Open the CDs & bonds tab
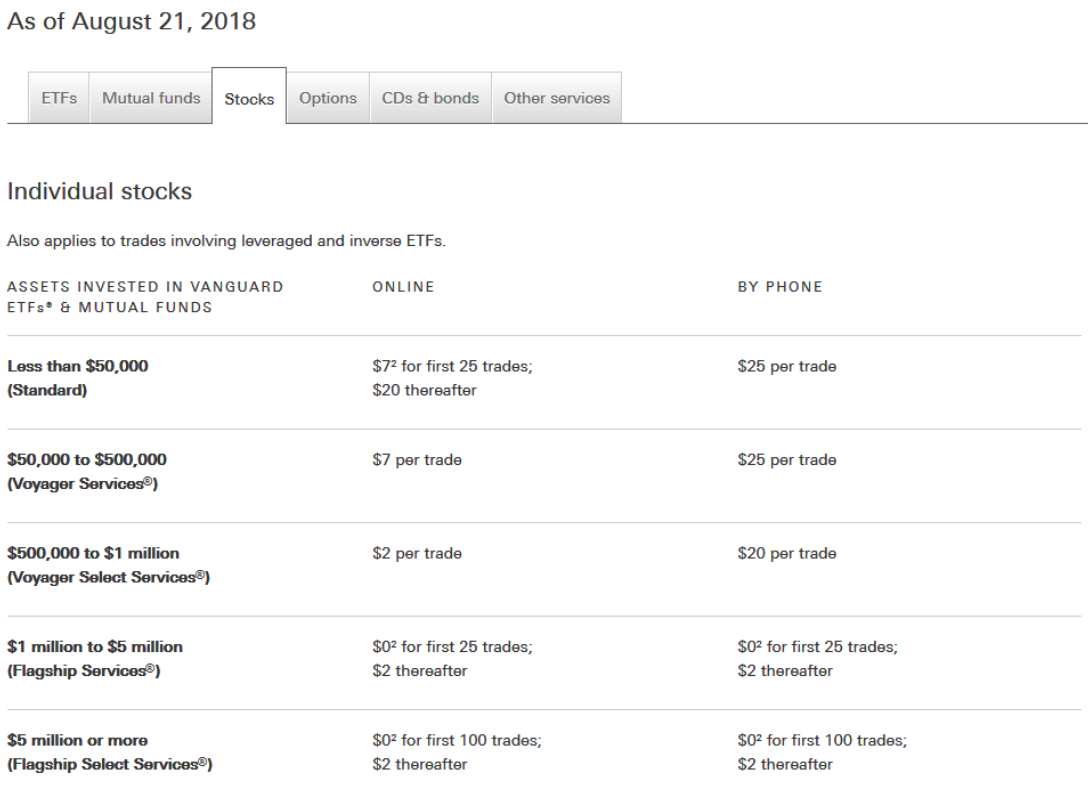 pos(430,98)
